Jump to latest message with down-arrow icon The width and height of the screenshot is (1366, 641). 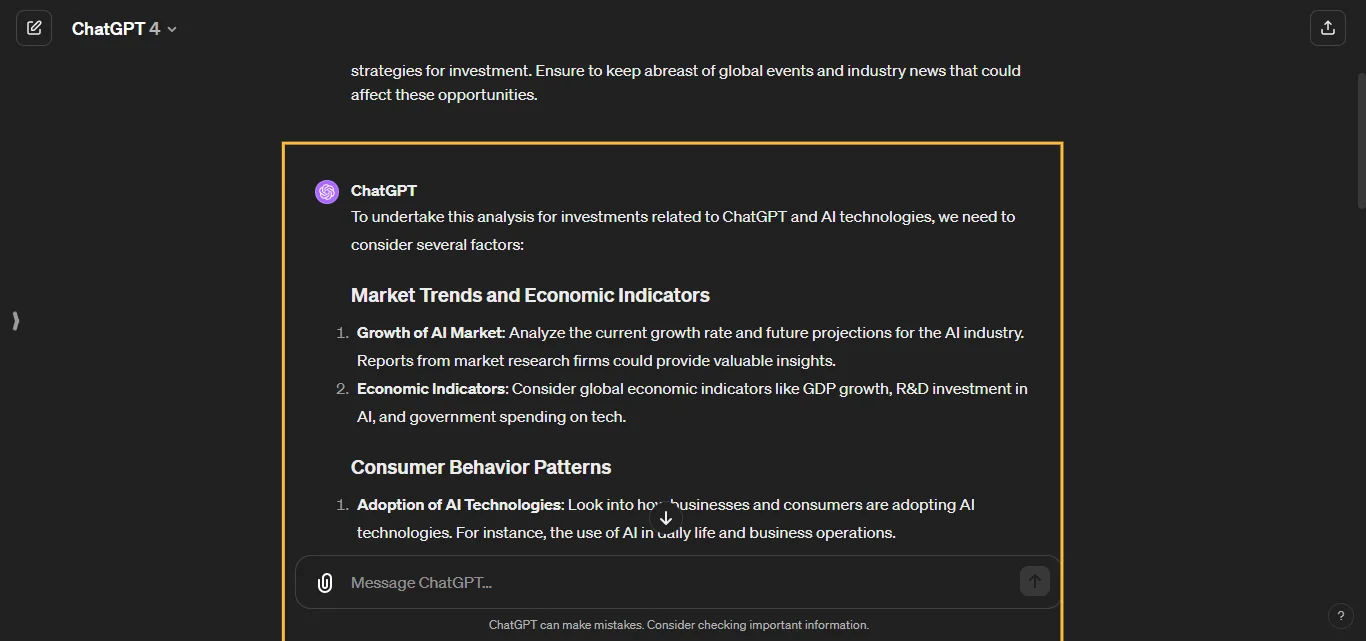point(665,518)
